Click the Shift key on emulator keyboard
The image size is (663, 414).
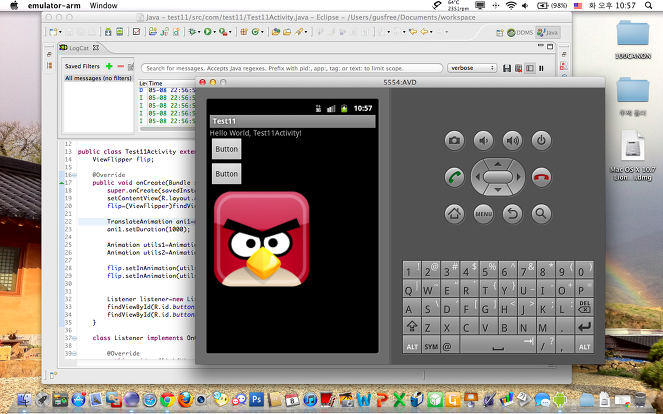412,326
